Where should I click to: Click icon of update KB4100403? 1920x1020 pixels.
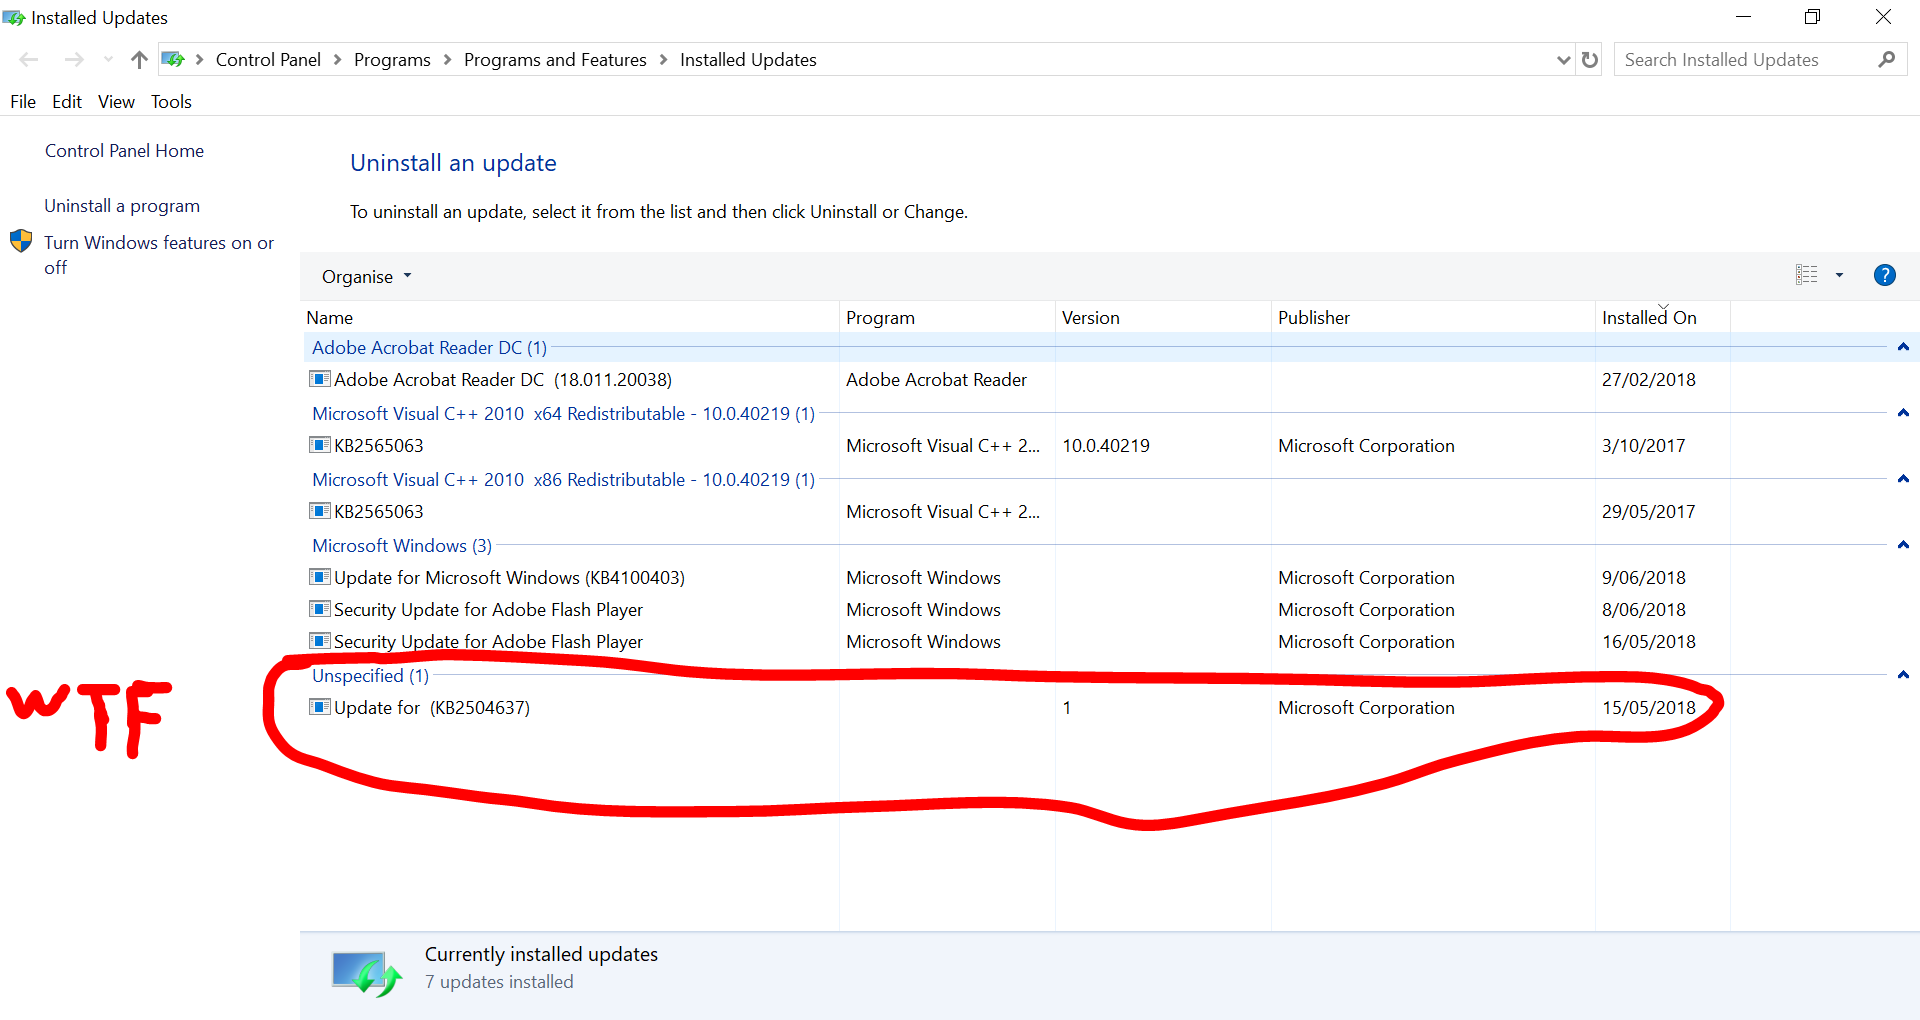click(319, 577)
